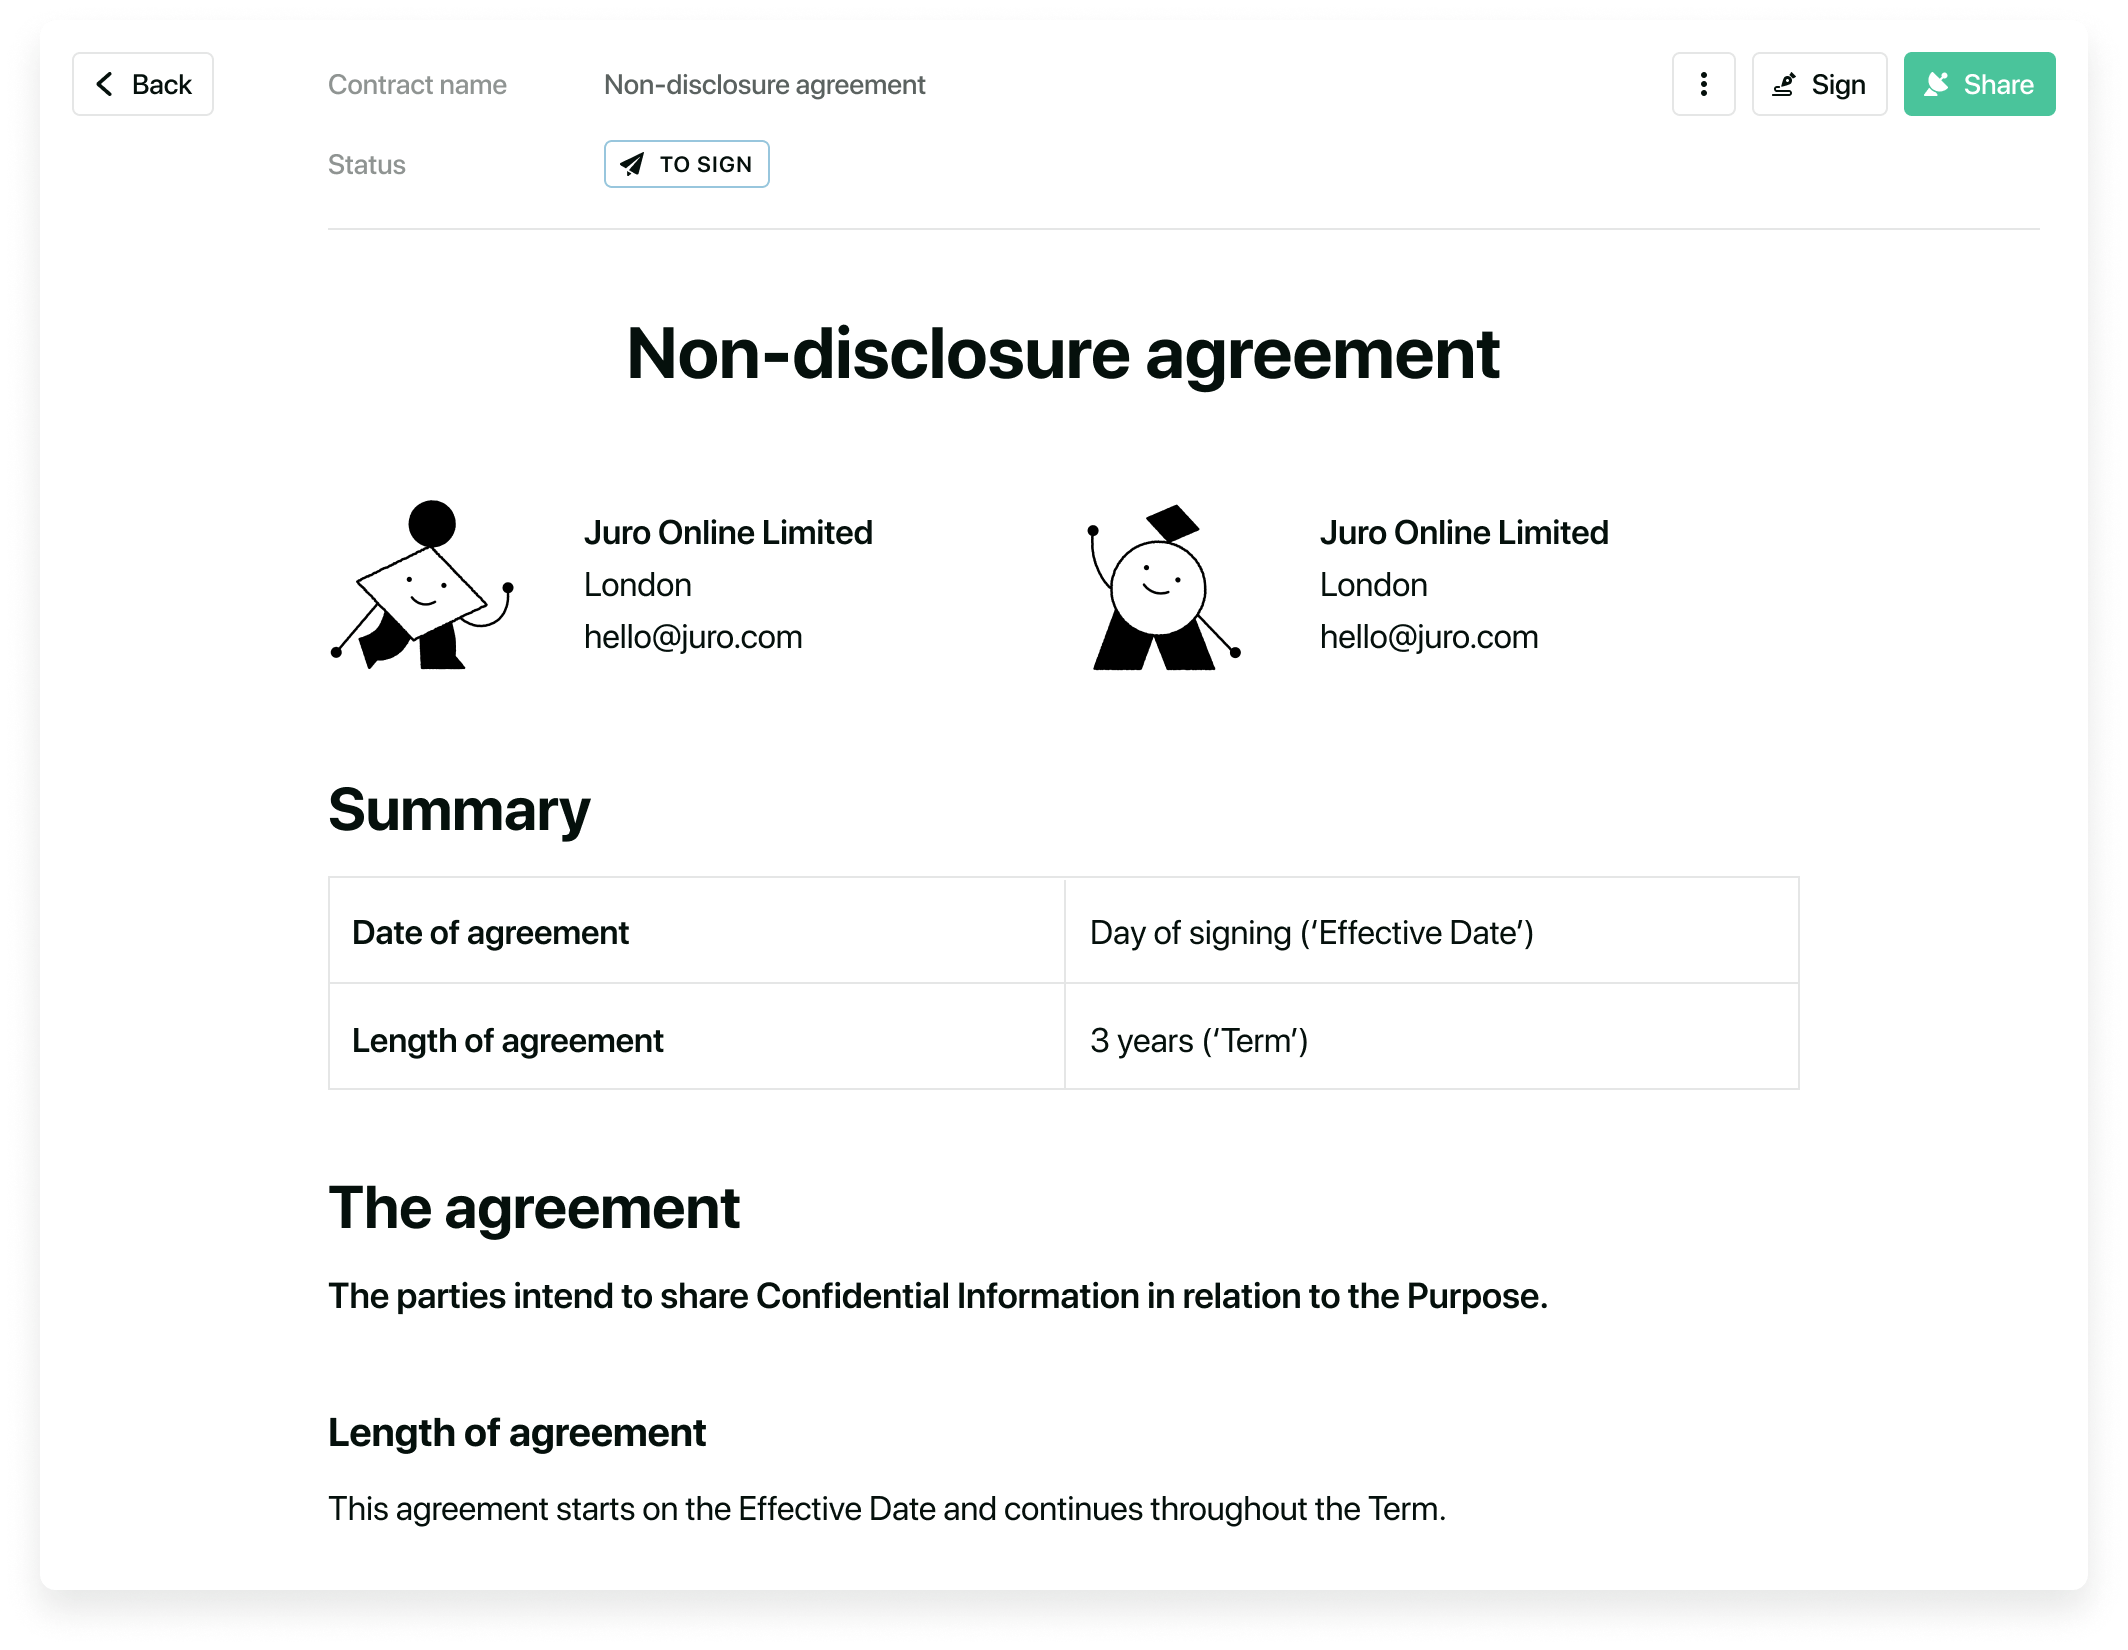Open the TO SIGN status selector
2128x1650 pixels.
[x=686, y=164]
